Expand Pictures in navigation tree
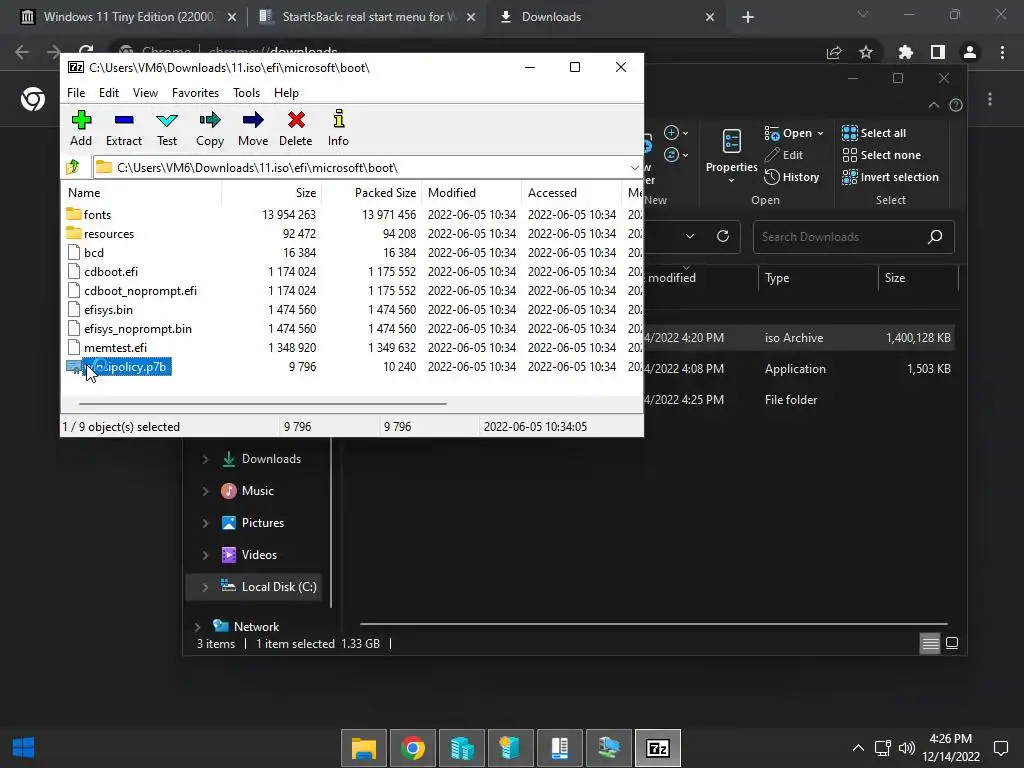 pyautogui.click(x=205, y=523)
